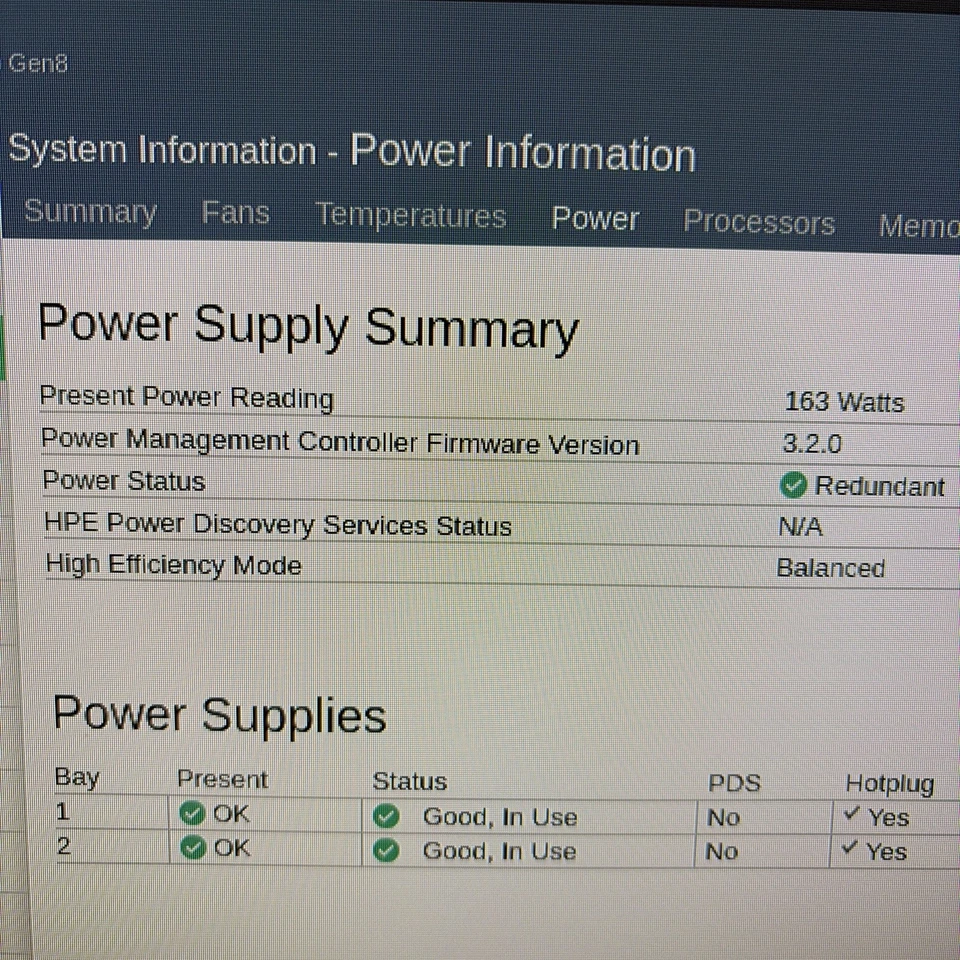Viewport: 960px width, 960px height.
Task: Click the Bay 1 Hotplug checkmark
Action: 852,814
